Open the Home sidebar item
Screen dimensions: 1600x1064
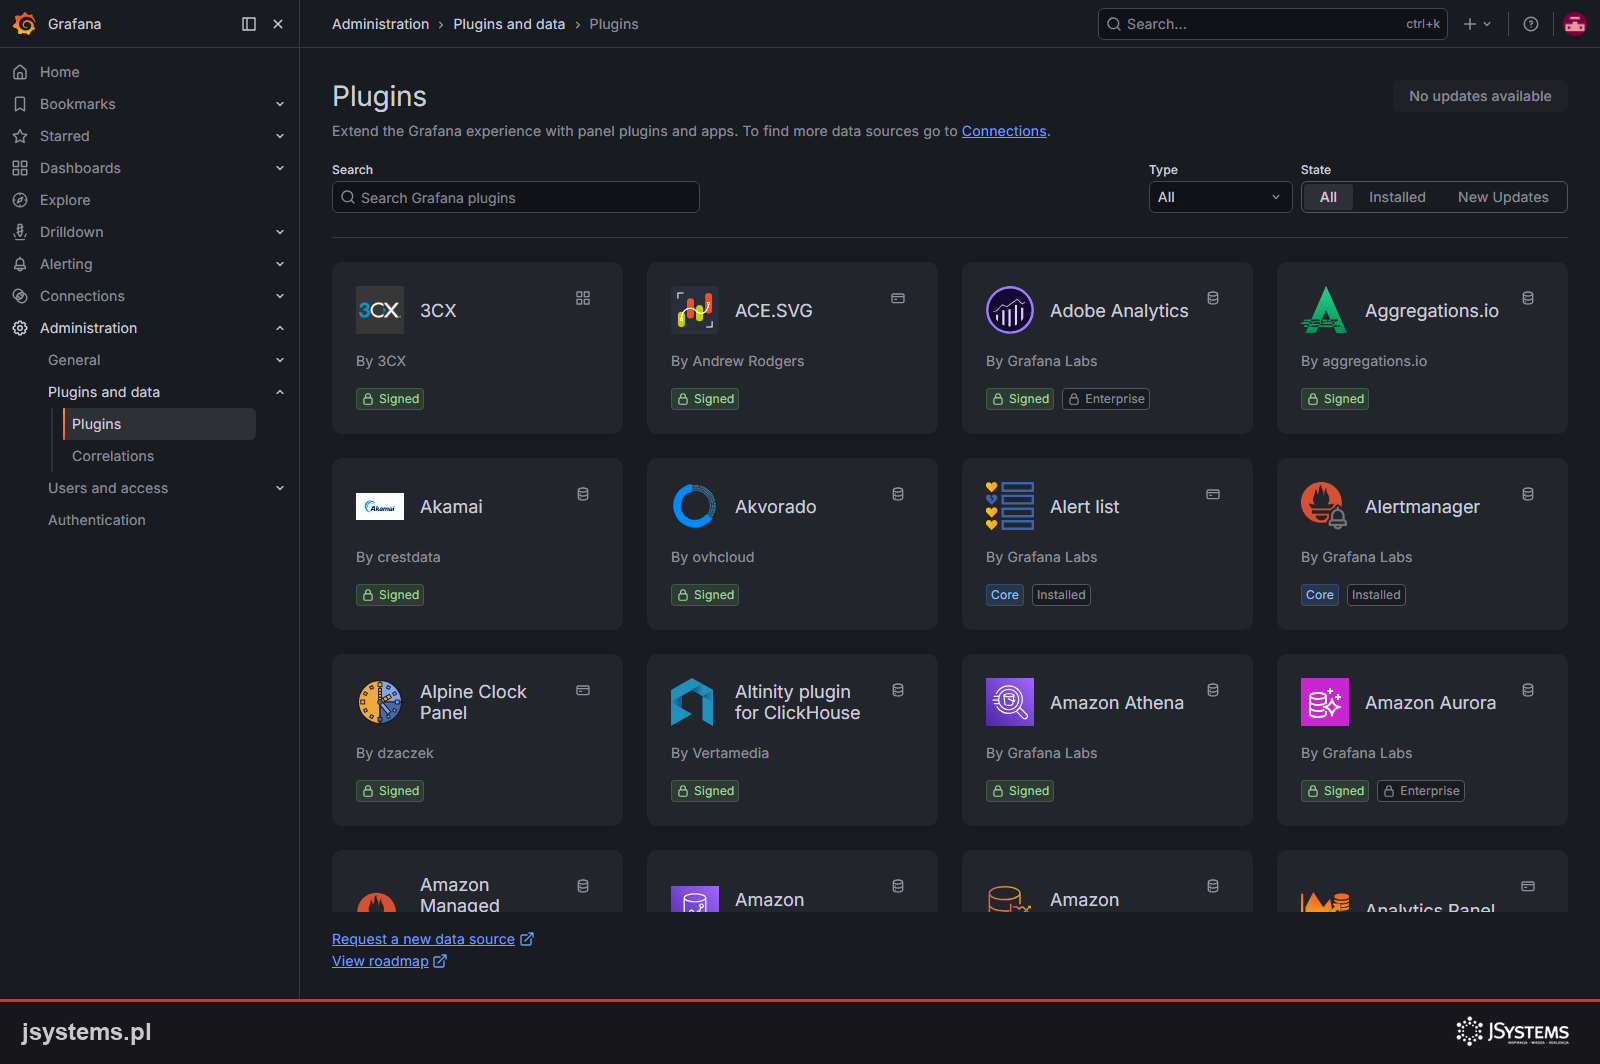(60, 72)
